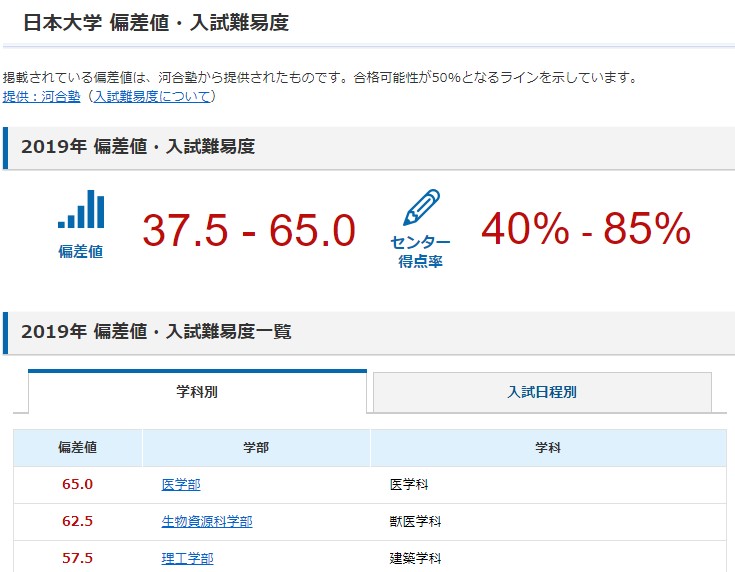Click the センター得点率 label under the pencil

click(x=420, y=251)
